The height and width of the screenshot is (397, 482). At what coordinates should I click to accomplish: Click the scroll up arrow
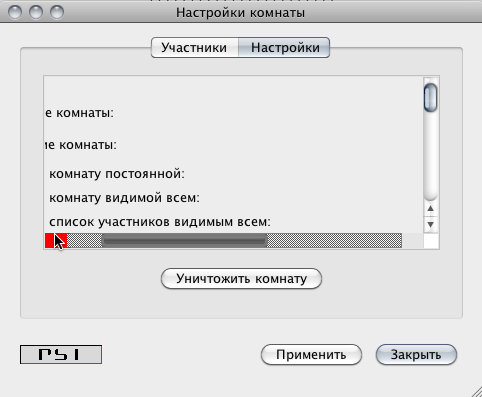(430, 209)
